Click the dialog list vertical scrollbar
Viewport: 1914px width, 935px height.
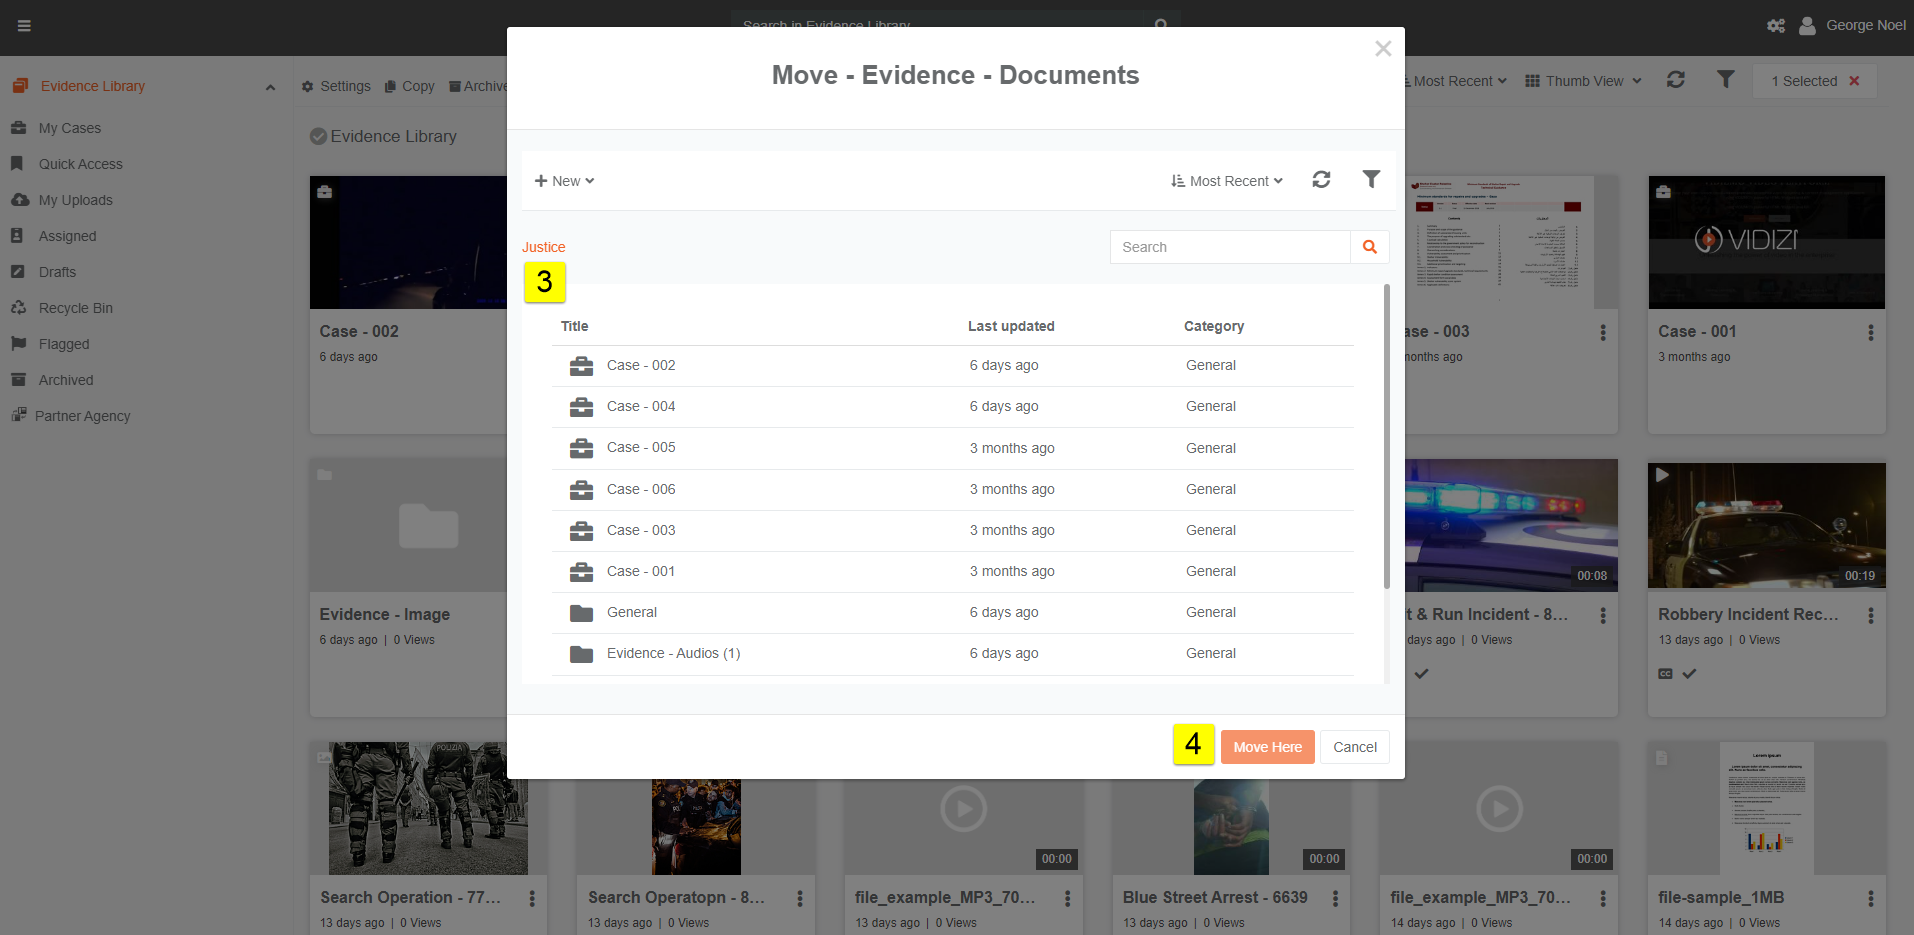[x=1386, y=440]
